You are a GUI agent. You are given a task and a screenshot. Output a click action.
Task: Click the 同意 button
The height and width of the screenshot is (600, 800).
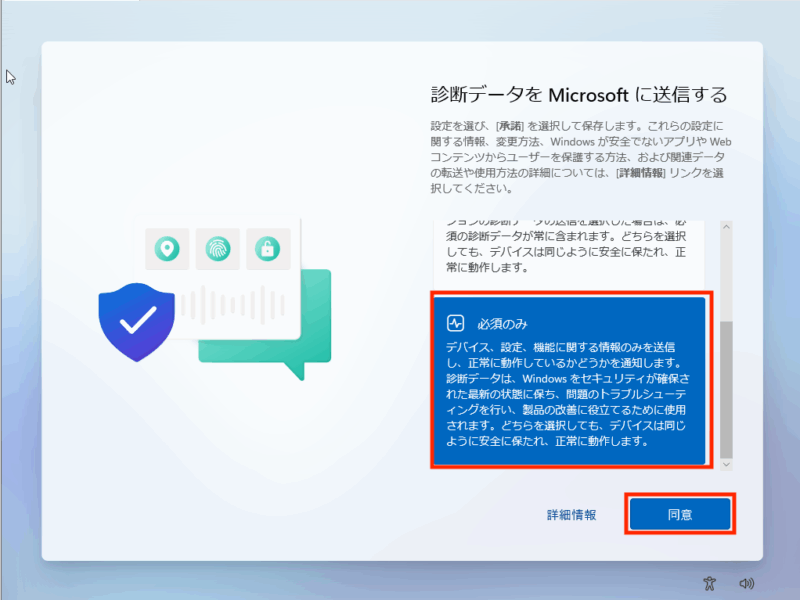pos(680,514)
